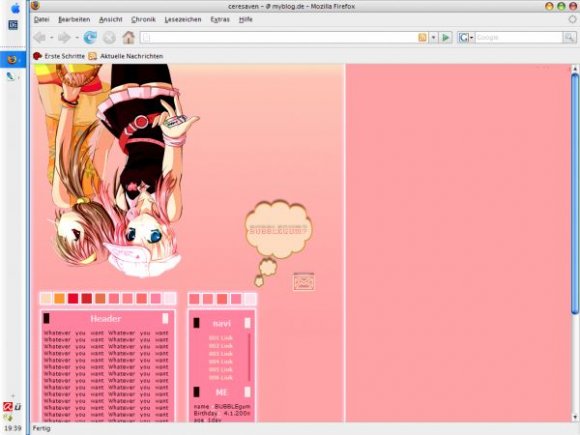Click the orange RSS feed icon in address bar
The width and height of the screenshot is (580, 435).
tap(422, 37)
